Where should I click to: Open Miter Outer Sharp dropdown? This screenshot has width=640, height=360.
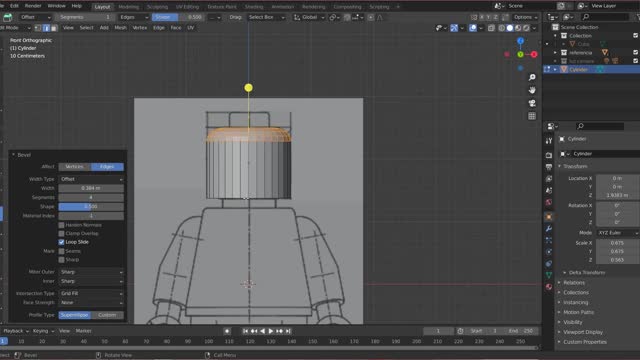91,272
